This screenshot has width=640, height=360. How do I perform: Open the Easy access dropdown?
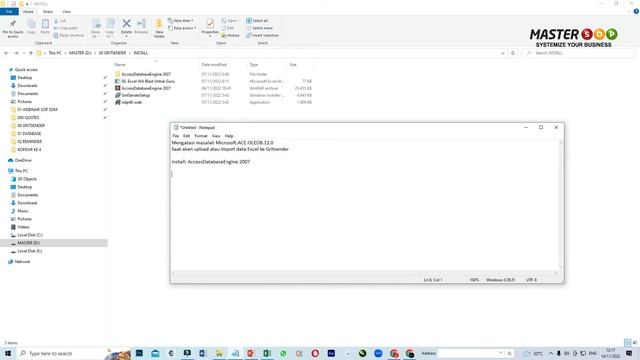pyautogui.click(x=182, y=28)
